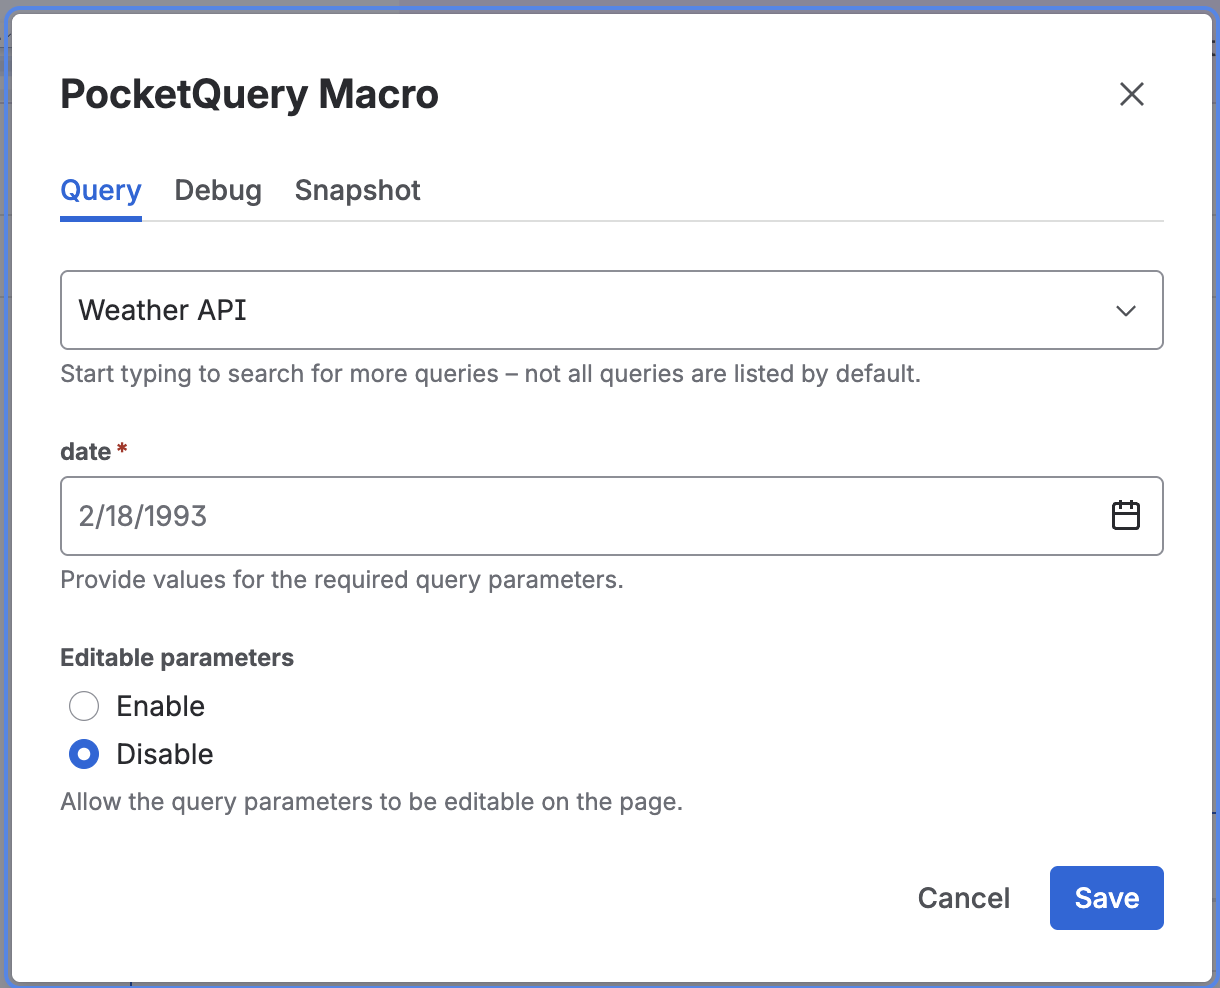Click the PocketQuery Macro dialog title
The width and height of the screenshot is (1220, 988).
(x=250, y=95)
